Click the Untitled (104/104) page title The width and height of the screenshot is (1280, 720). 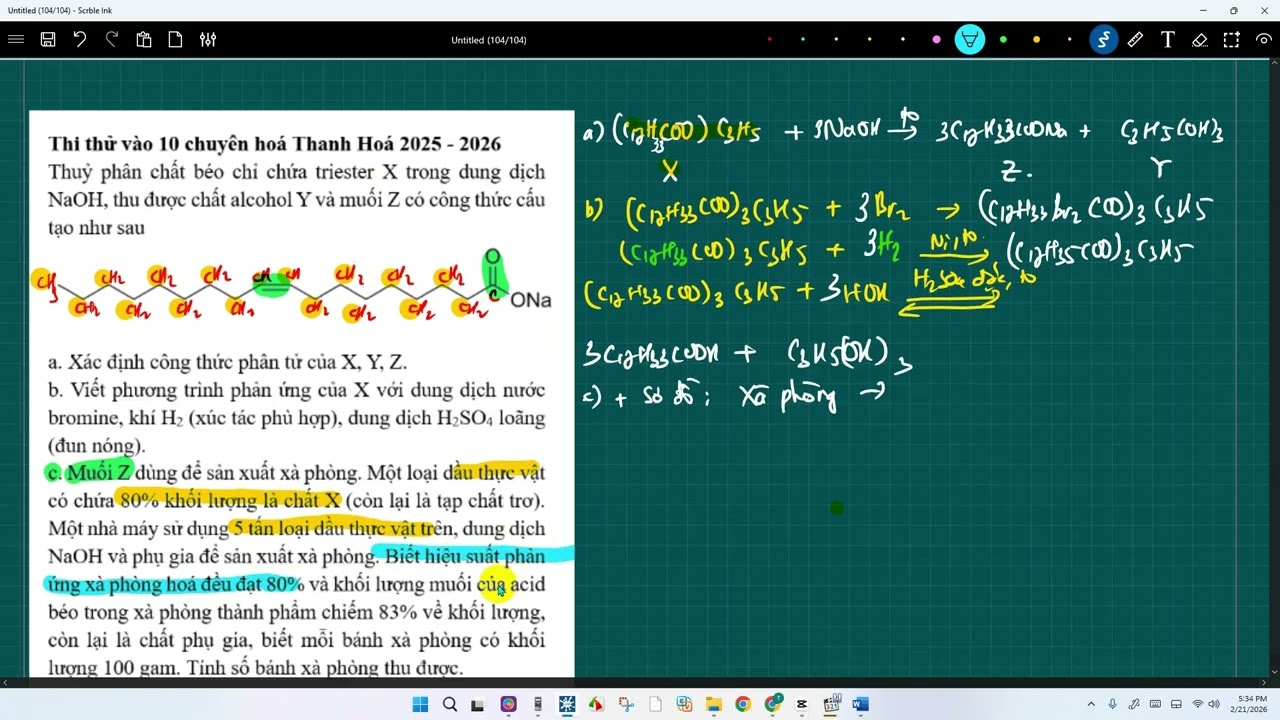coord(489,40)
